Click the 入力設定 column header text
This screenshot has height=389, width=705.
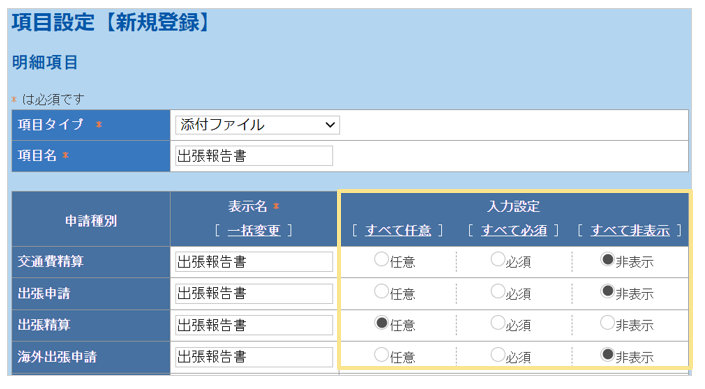point(514,206)
